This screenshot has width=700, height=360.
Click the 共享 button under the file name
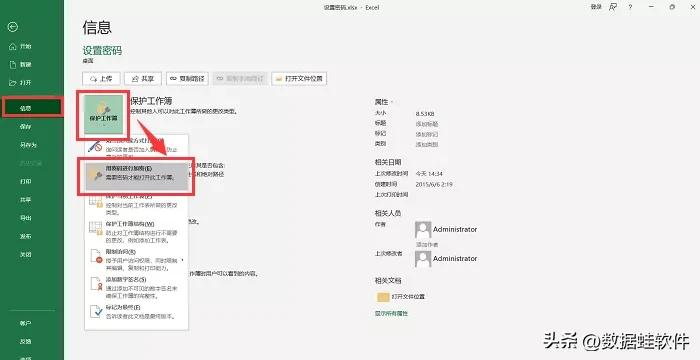pyautogui.click(x=143, y=79)
